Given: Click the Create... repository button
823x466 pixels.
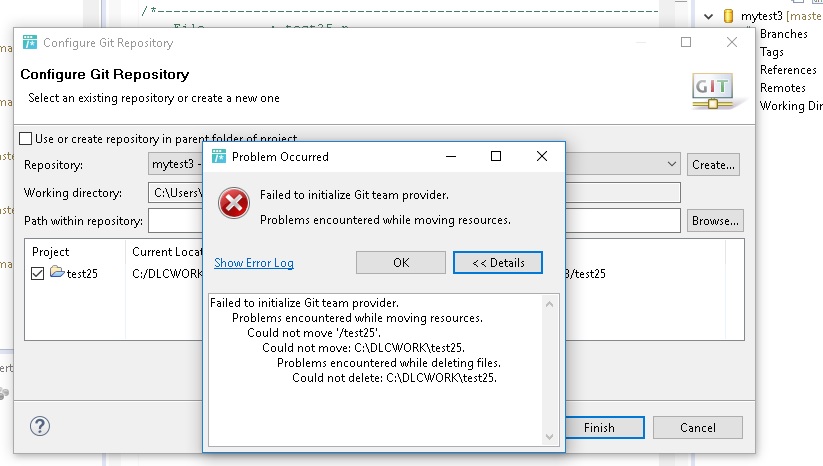Looking at the screenshot, I should click(713, 164).
